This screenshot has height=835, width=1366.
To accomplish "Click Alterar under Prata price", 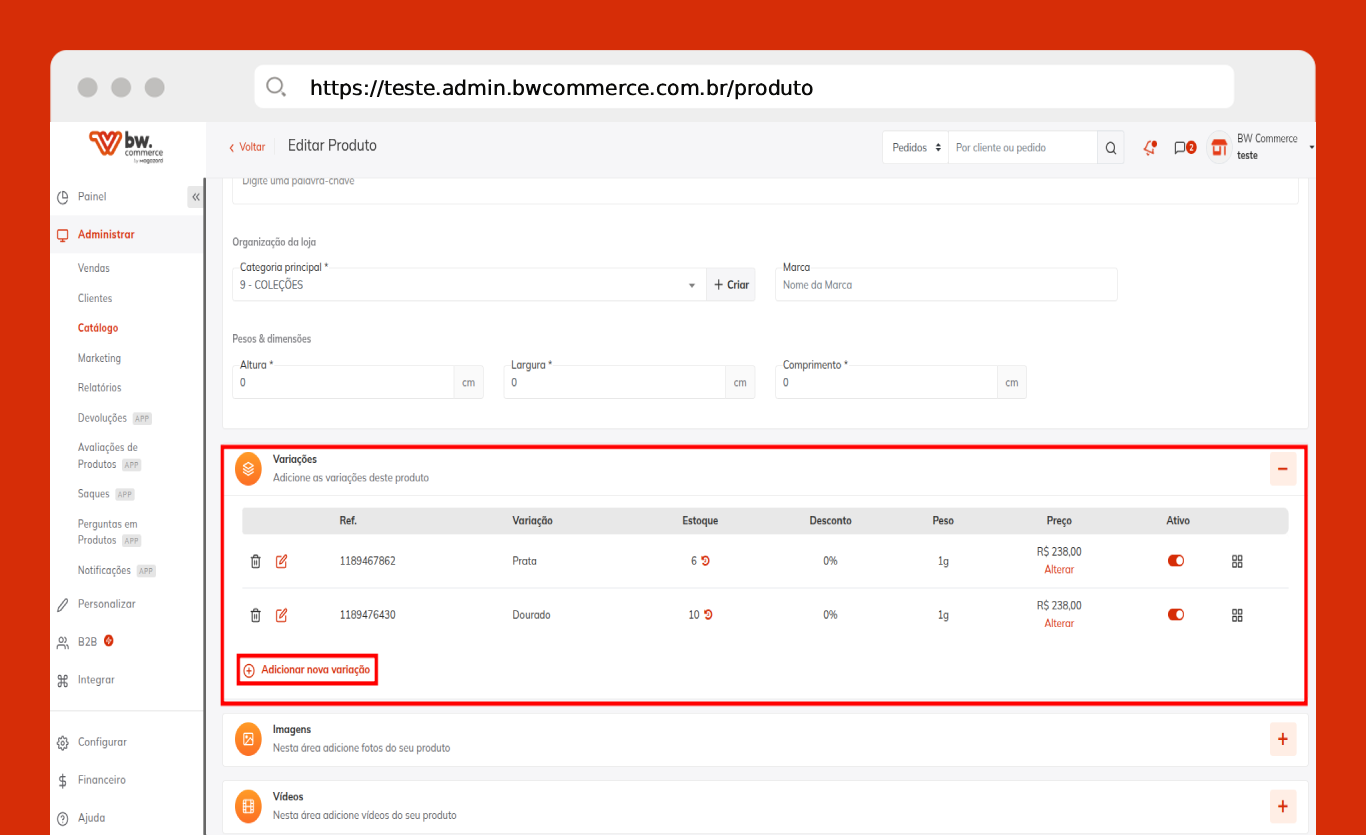I will pyautogui.click(x=1059, y=570).
